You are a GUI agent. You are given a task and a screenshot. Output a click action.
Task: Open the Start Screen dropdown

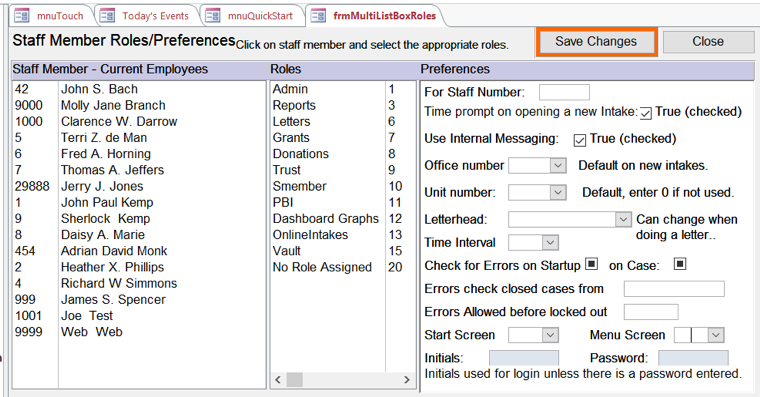click(550, 335)
